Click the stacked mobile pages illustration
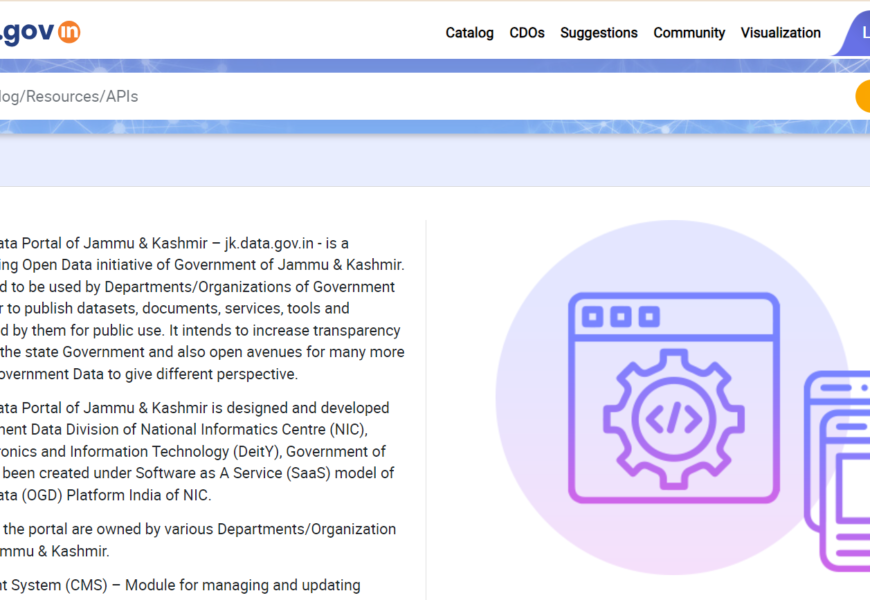Image resolution: width=870 pixels, height=600 pixels. (838, 470)
